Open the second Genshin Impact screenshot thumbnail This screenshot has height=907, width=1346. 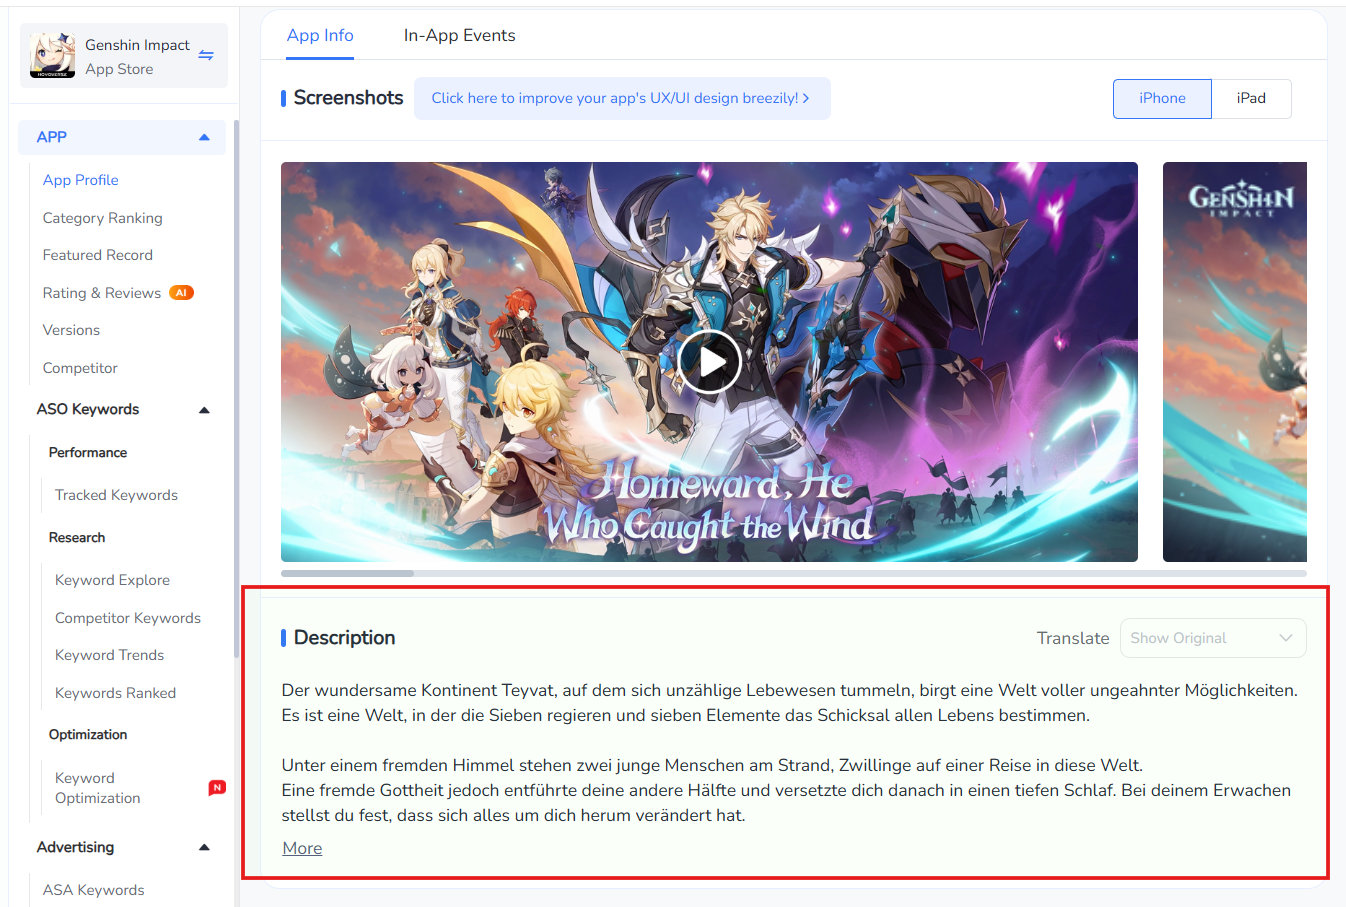coord(1235,362)
